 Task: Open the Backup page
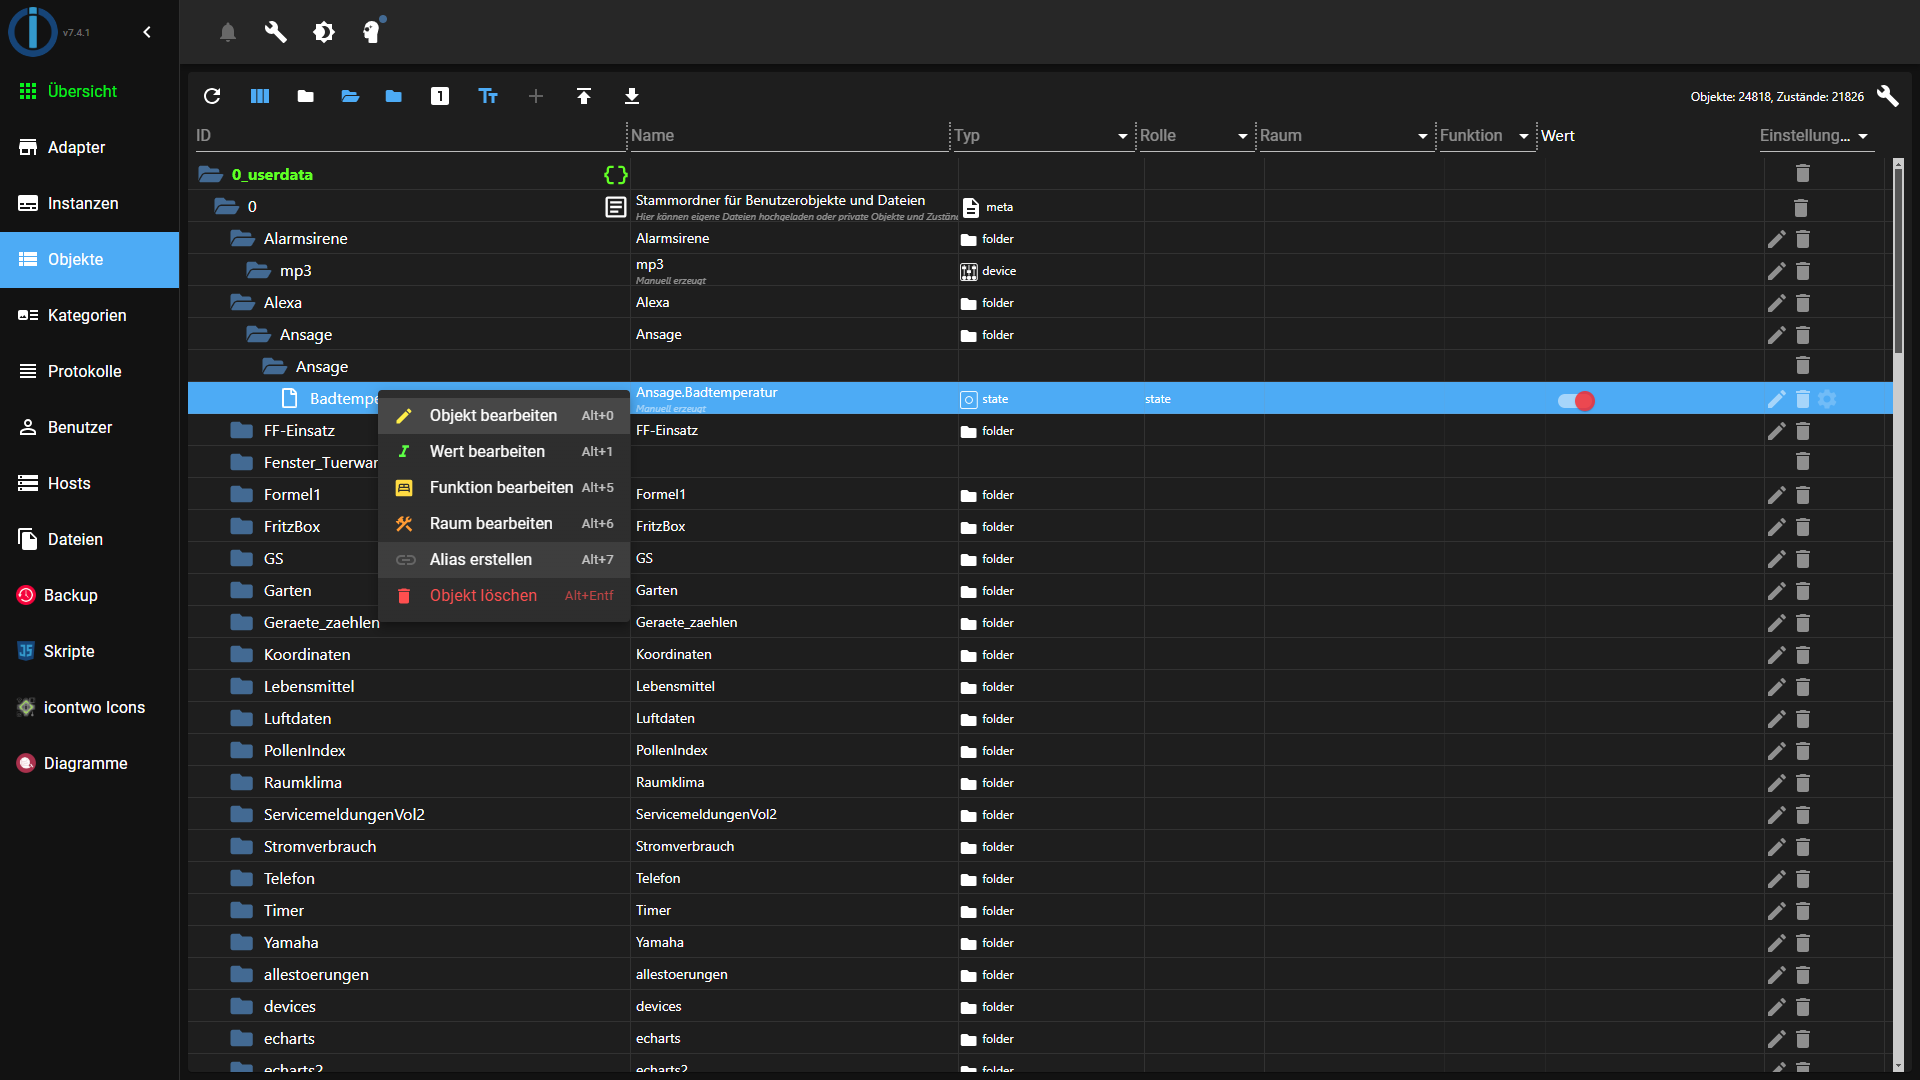pos(89,595)
